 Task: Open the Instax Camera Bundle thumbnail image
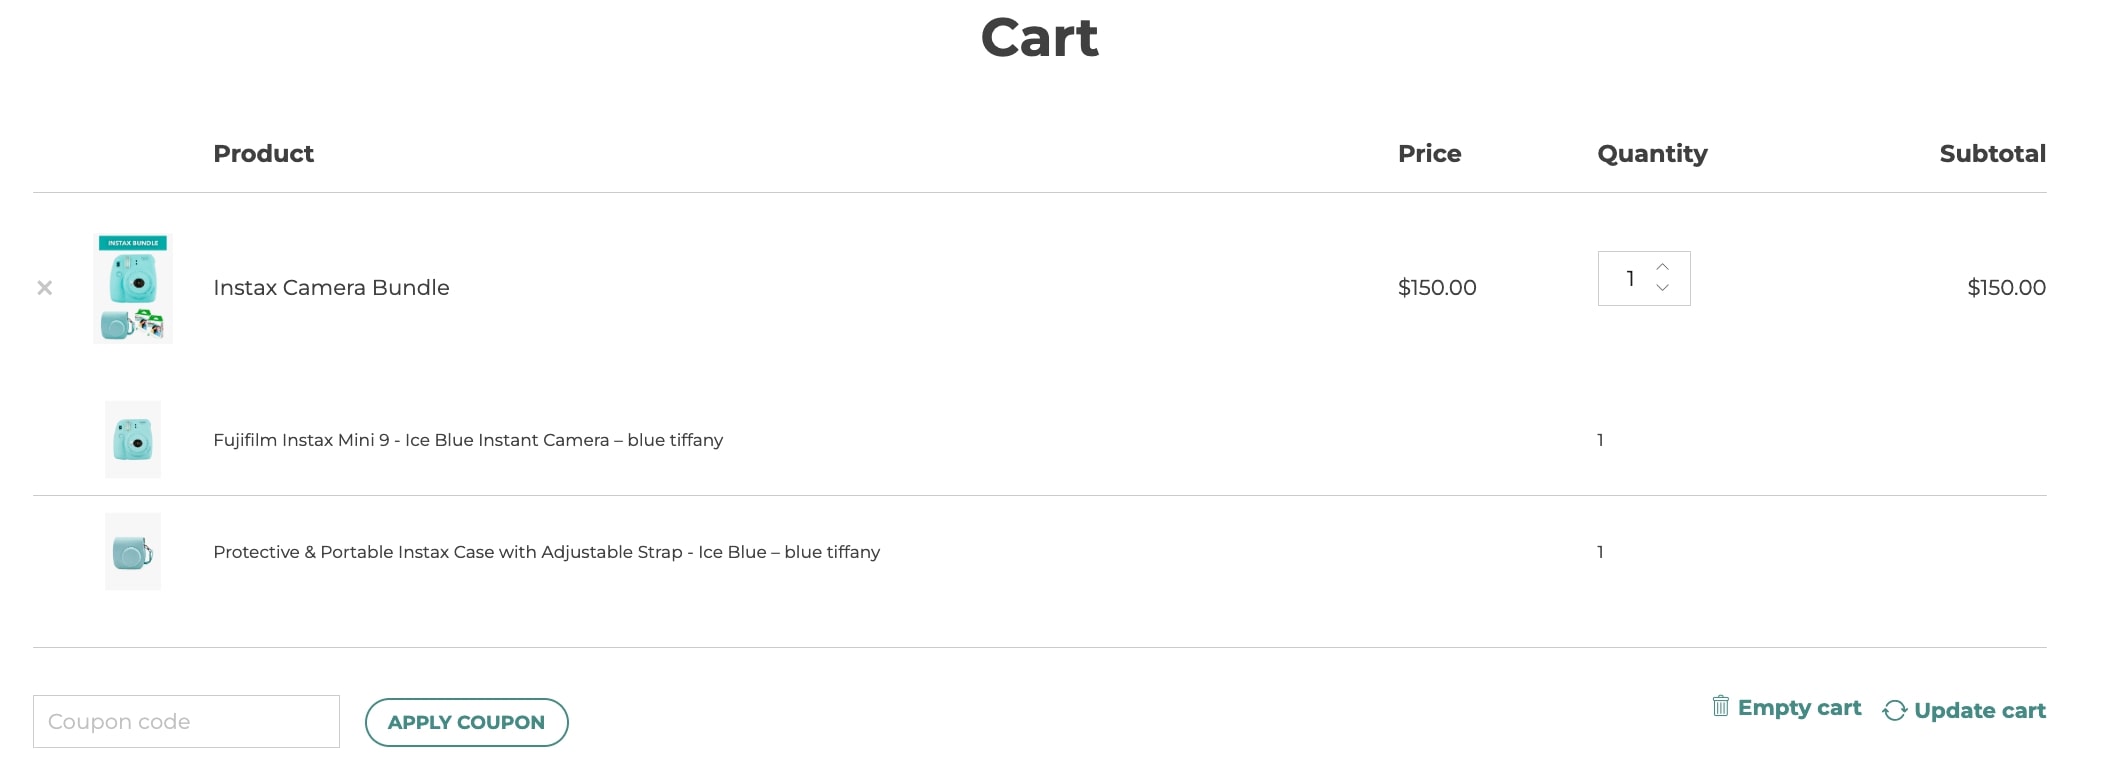133,288
